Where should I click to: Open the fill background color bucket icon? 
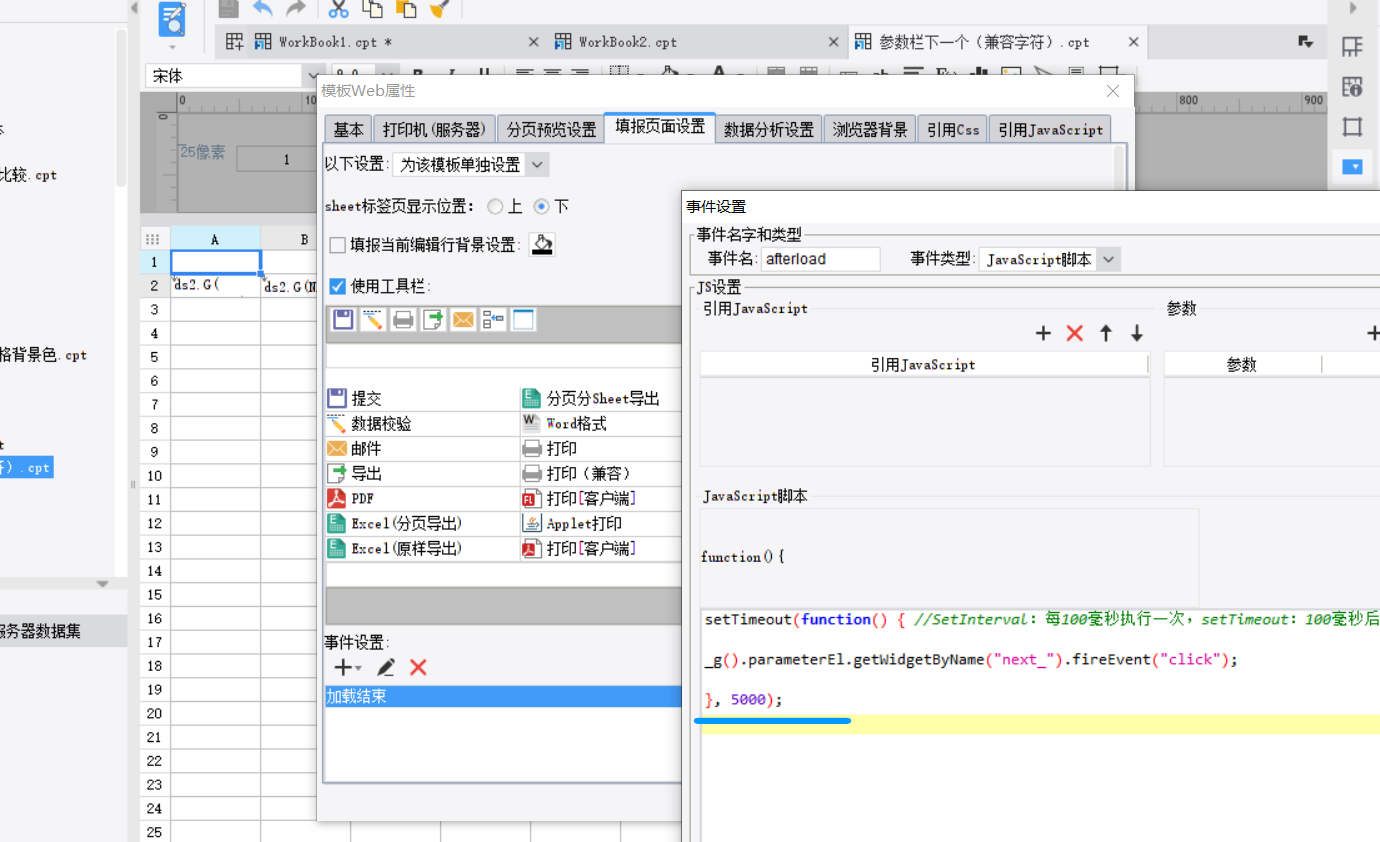pyautogui.click(x=542, y=245)
